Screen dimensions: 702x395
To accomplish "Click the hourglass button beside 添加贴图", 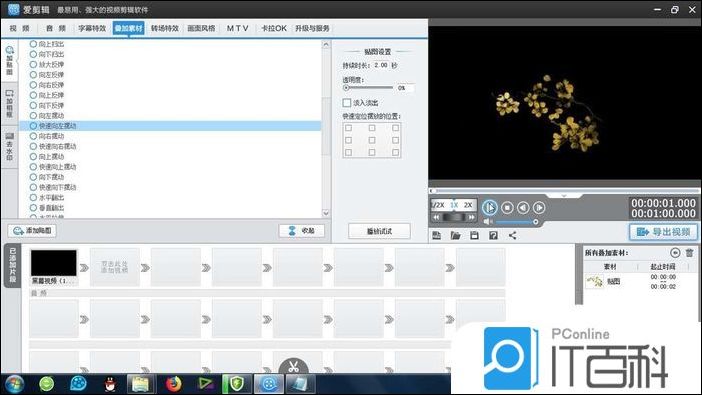I will click(302, 231).
